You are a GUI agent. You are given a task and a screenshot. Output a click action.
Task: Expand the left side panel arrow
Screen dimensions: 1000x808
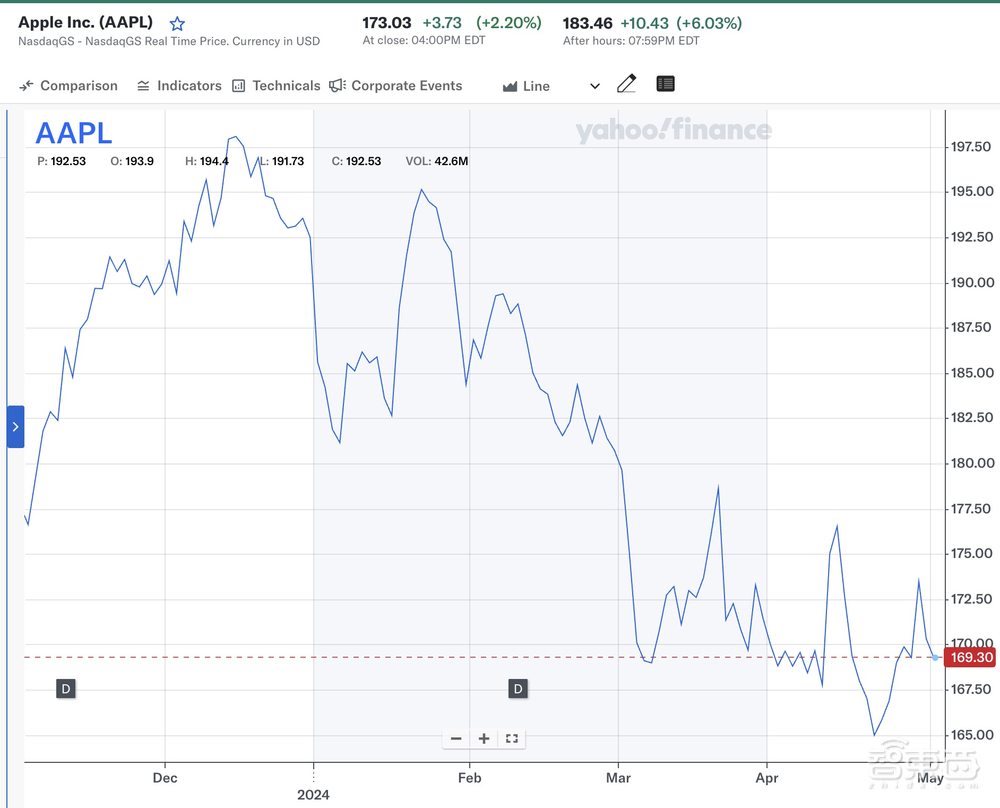click(15, 427)
